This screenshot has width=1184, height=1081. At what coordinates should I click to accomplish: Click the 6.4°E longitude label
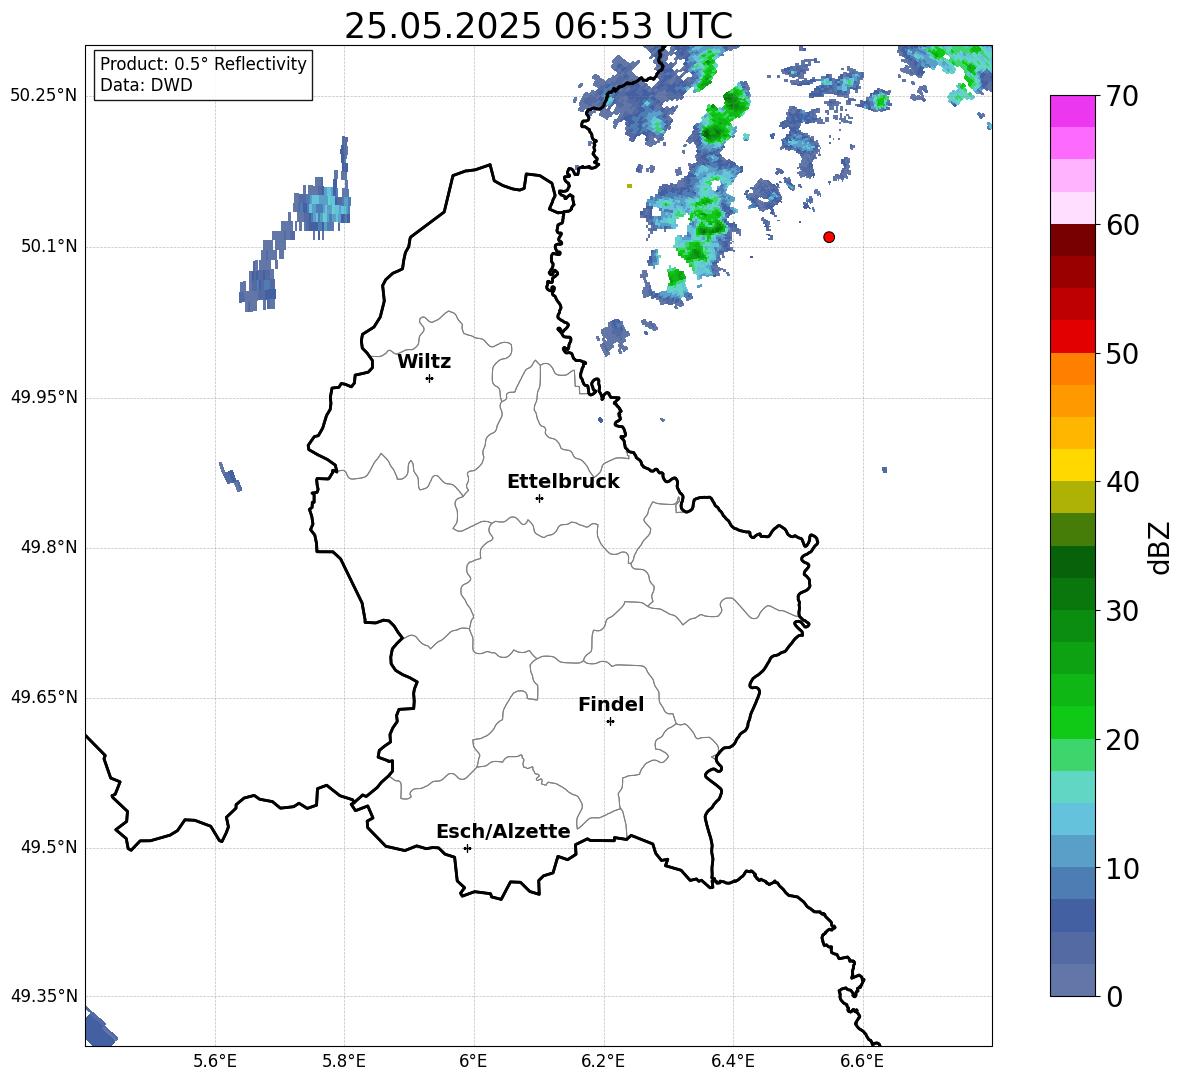click(733, 1061)
